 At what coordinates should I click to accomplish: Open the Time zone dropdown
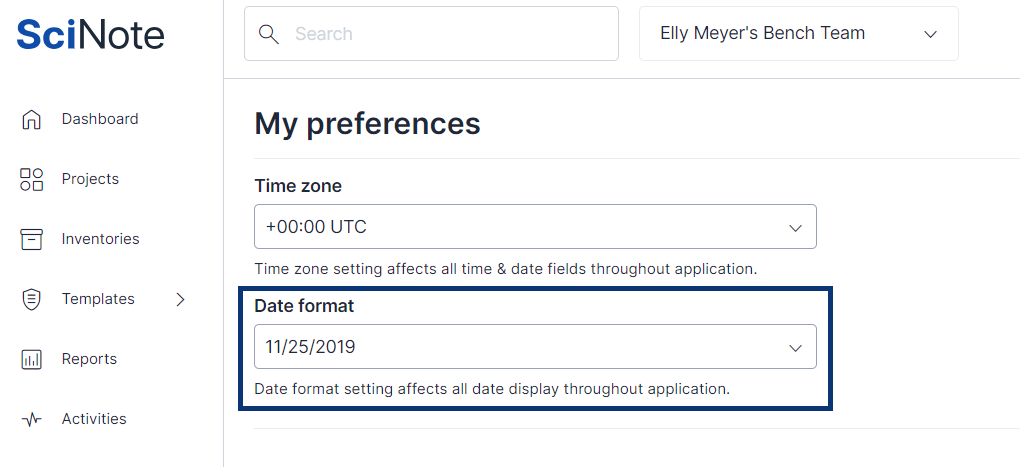point(535,227)
